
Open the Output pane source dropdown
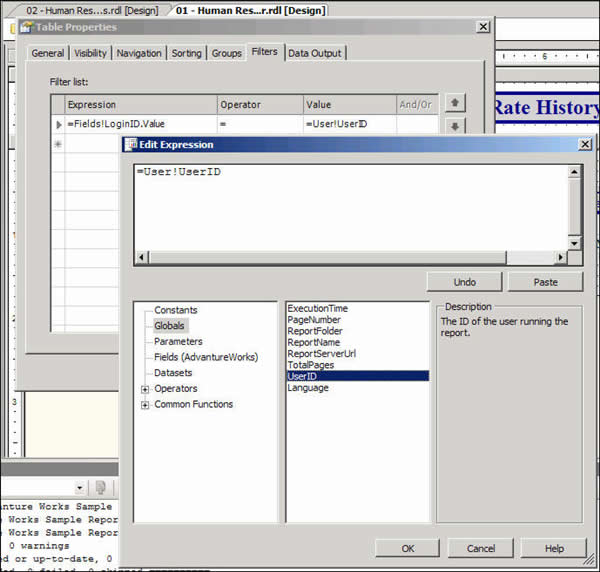coord(82,487)
